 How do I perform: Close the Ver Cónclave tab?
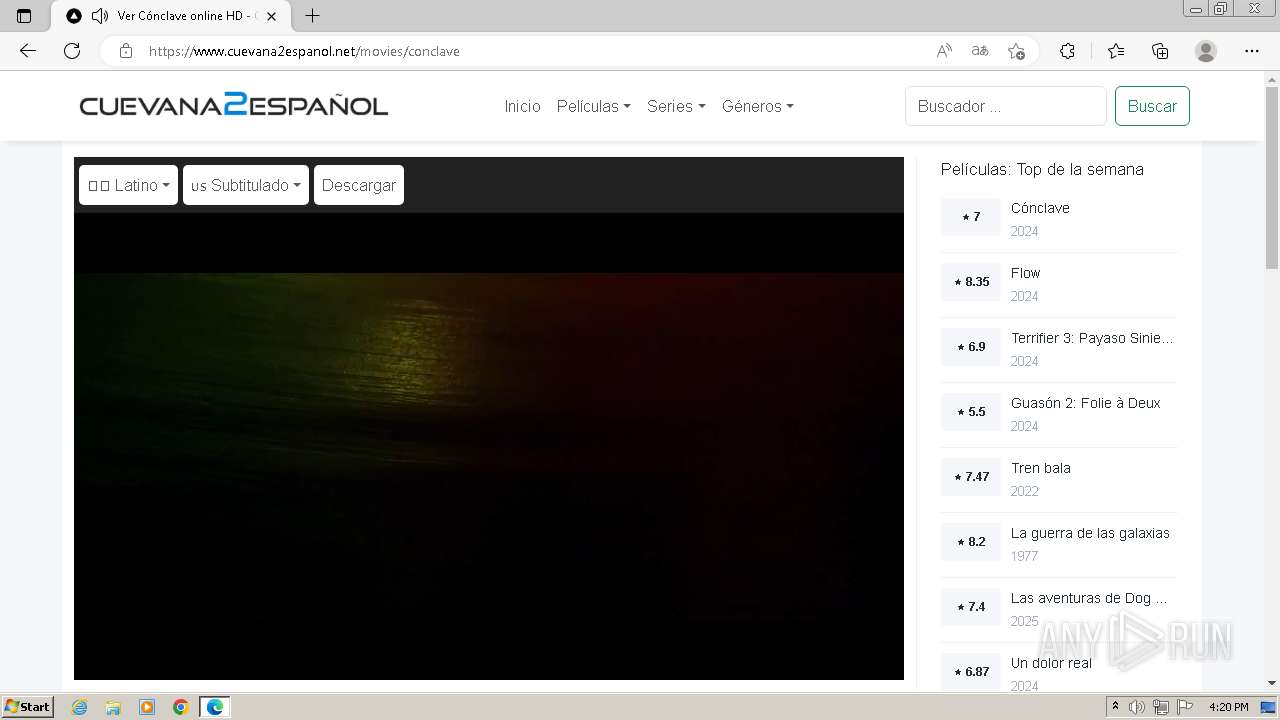pos(271,16)
